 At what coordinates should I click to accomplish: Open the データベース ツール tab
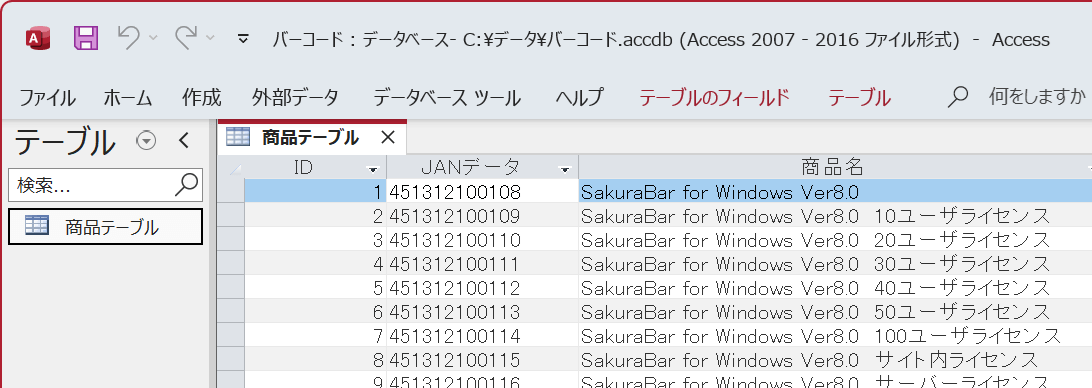pyautogui.click(x=447, y=98)
